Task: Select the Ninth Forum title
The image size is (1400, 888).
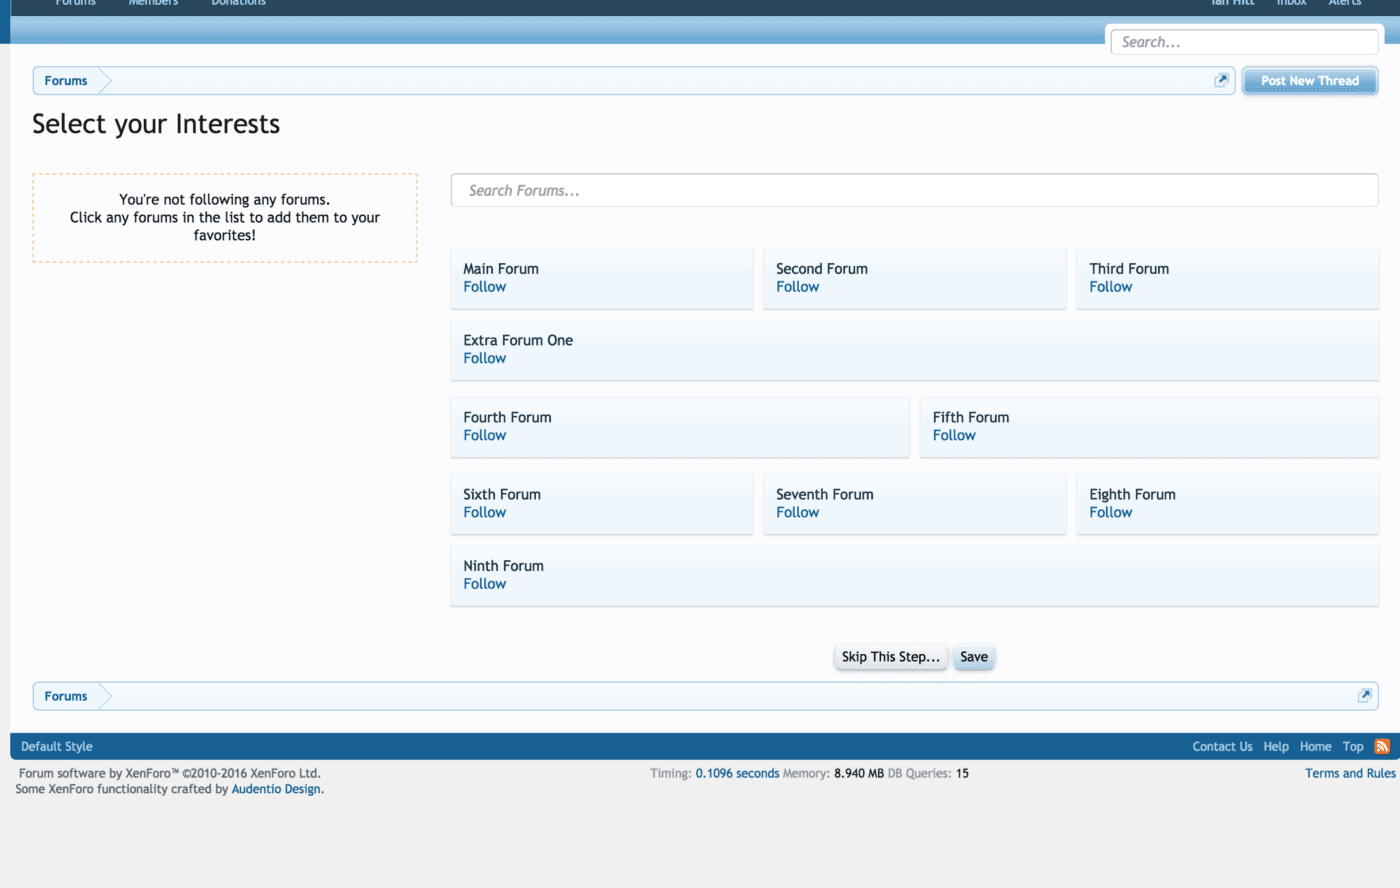Action: point(503,566)
